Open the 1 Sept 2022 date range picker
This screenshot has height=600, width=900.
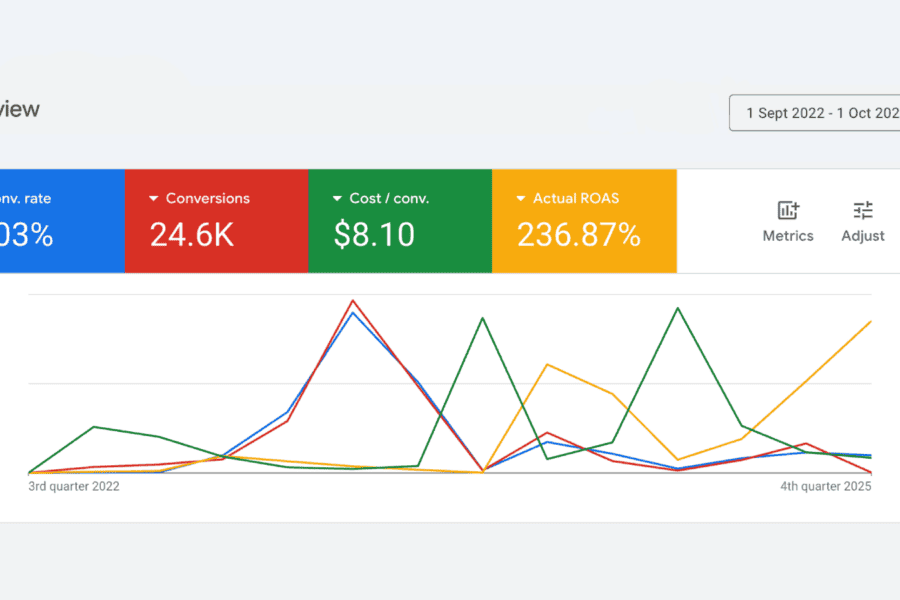[814, 112]
